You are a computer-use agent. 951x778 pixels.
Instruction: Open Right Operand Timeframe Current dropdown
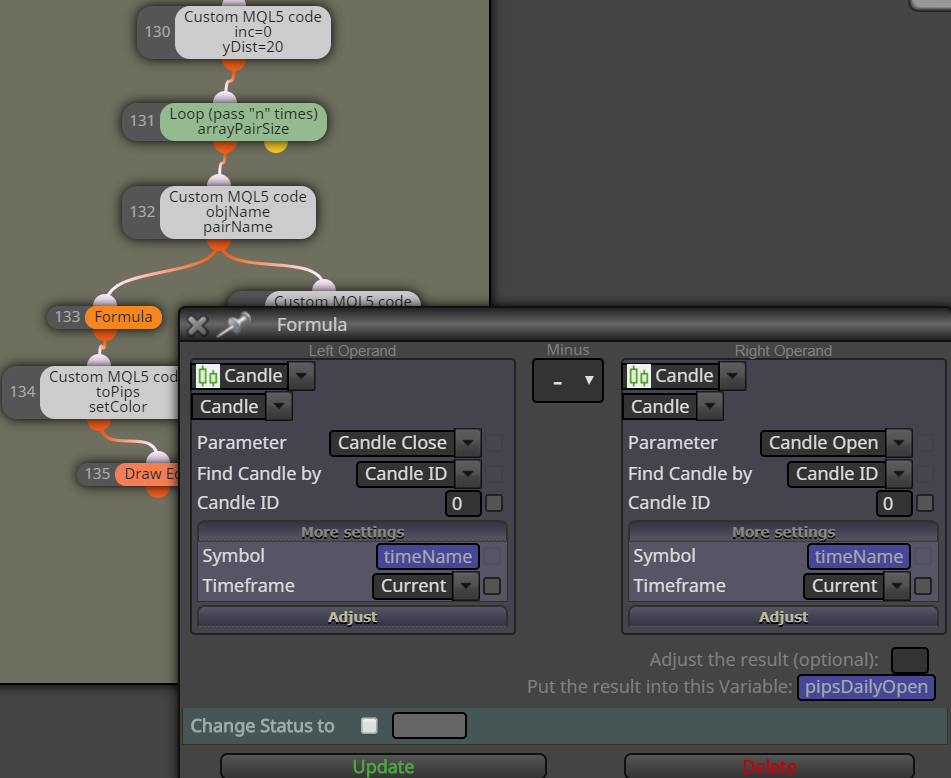[x=896, y=586]
